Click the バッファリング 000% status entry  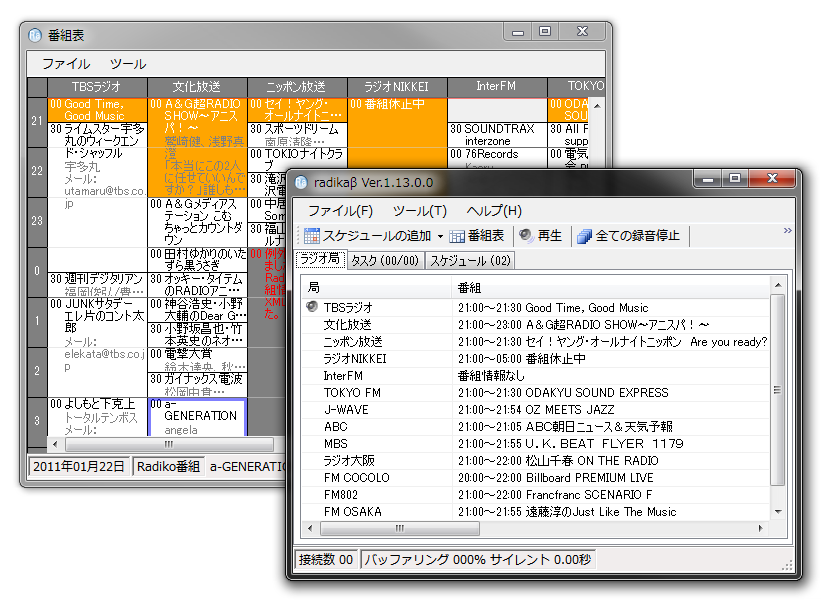click(x=478, y=560)
